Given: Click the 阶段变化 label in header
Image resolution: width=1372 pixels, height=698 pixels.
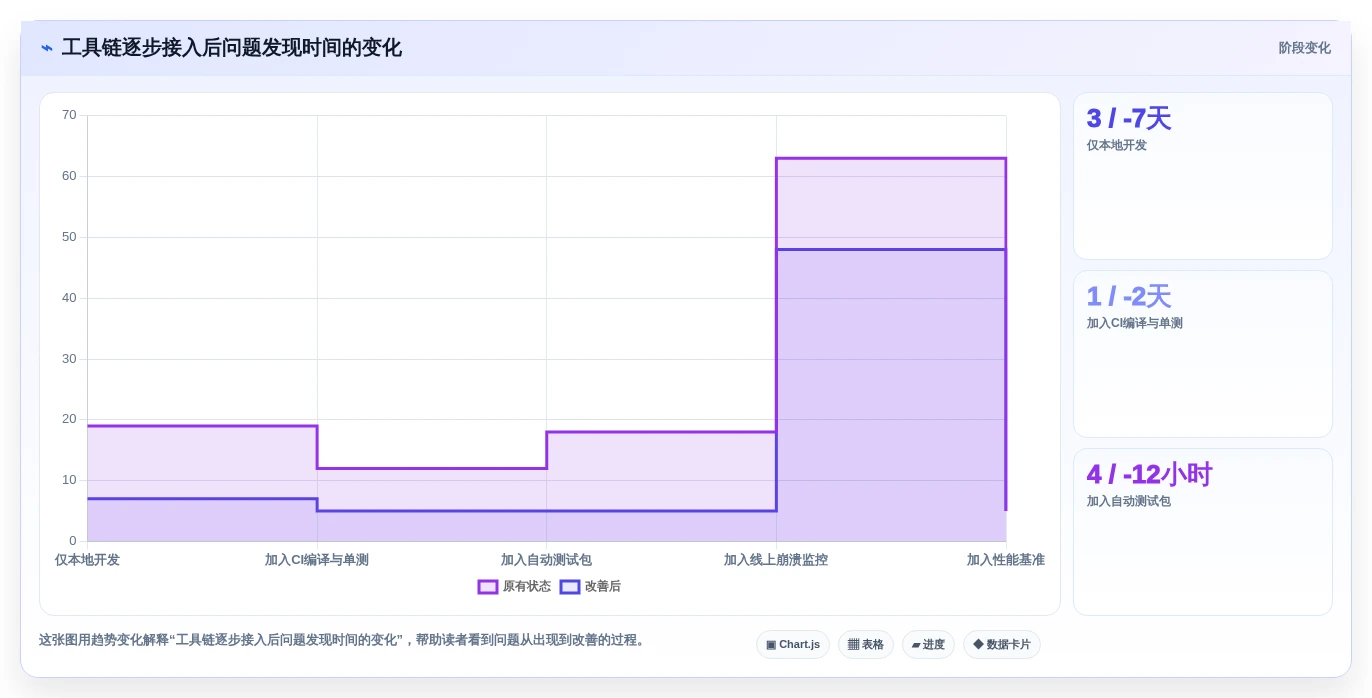Looking at the screenshot, I should click(x=1304, y=48).
